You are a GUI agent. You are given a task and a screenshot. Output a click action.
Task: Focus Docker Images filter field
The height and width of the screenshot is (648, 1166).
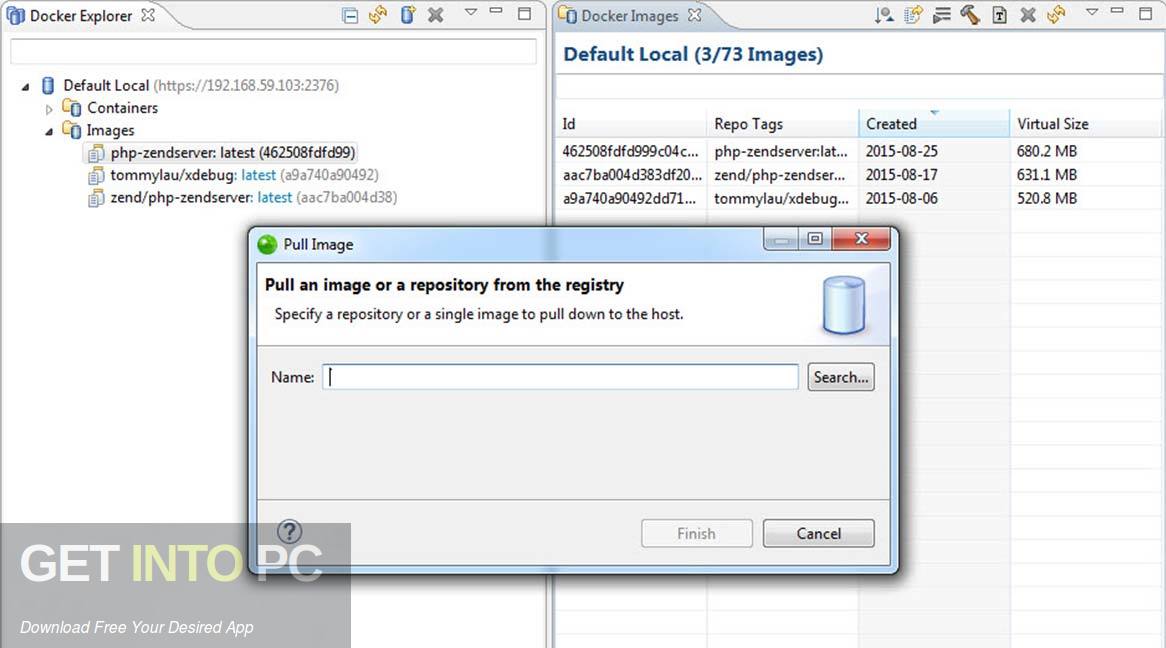click(x=859, y=86)
